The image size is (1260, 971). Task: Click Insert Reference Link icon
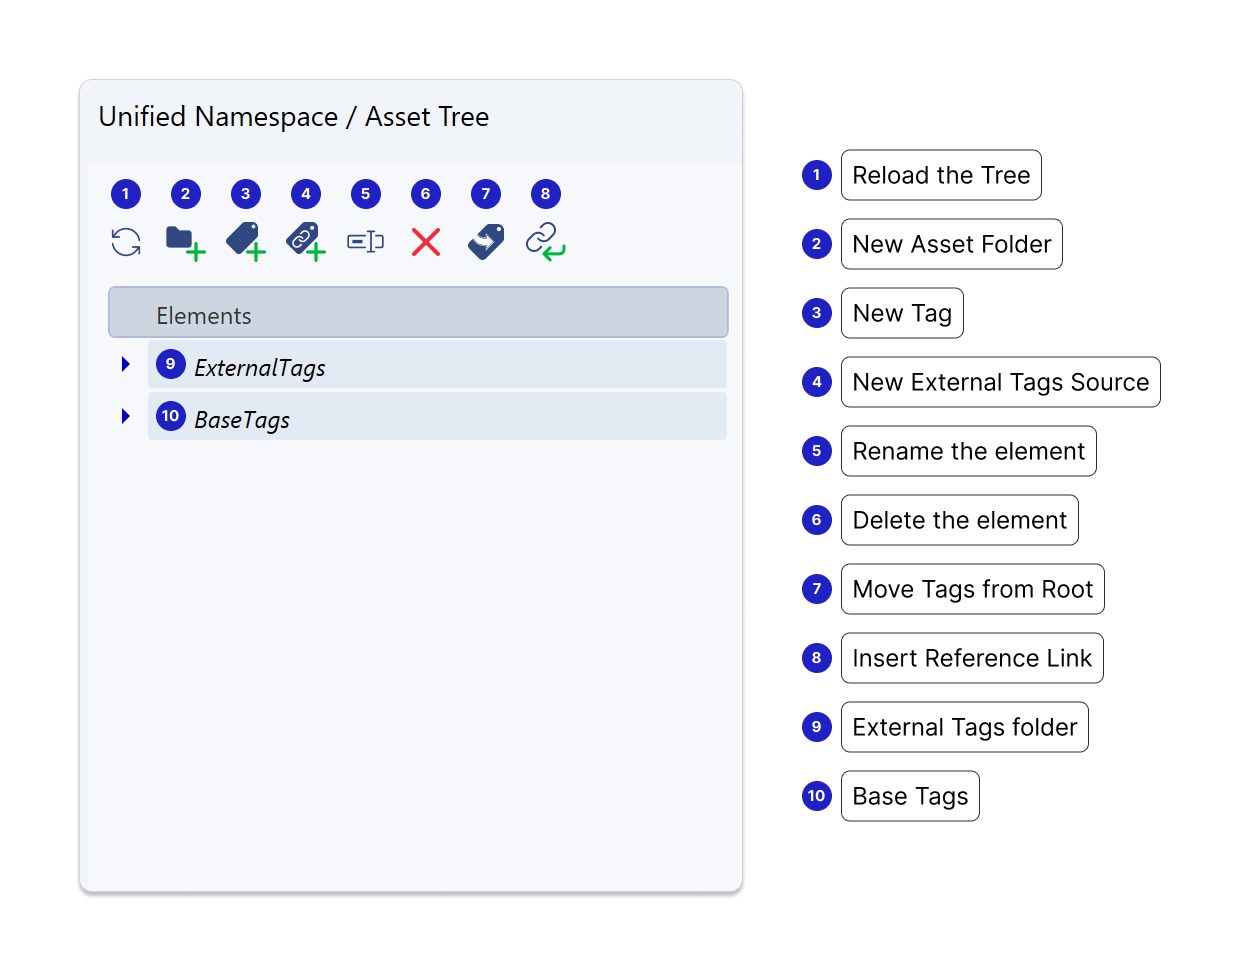[x=545, y=242]
